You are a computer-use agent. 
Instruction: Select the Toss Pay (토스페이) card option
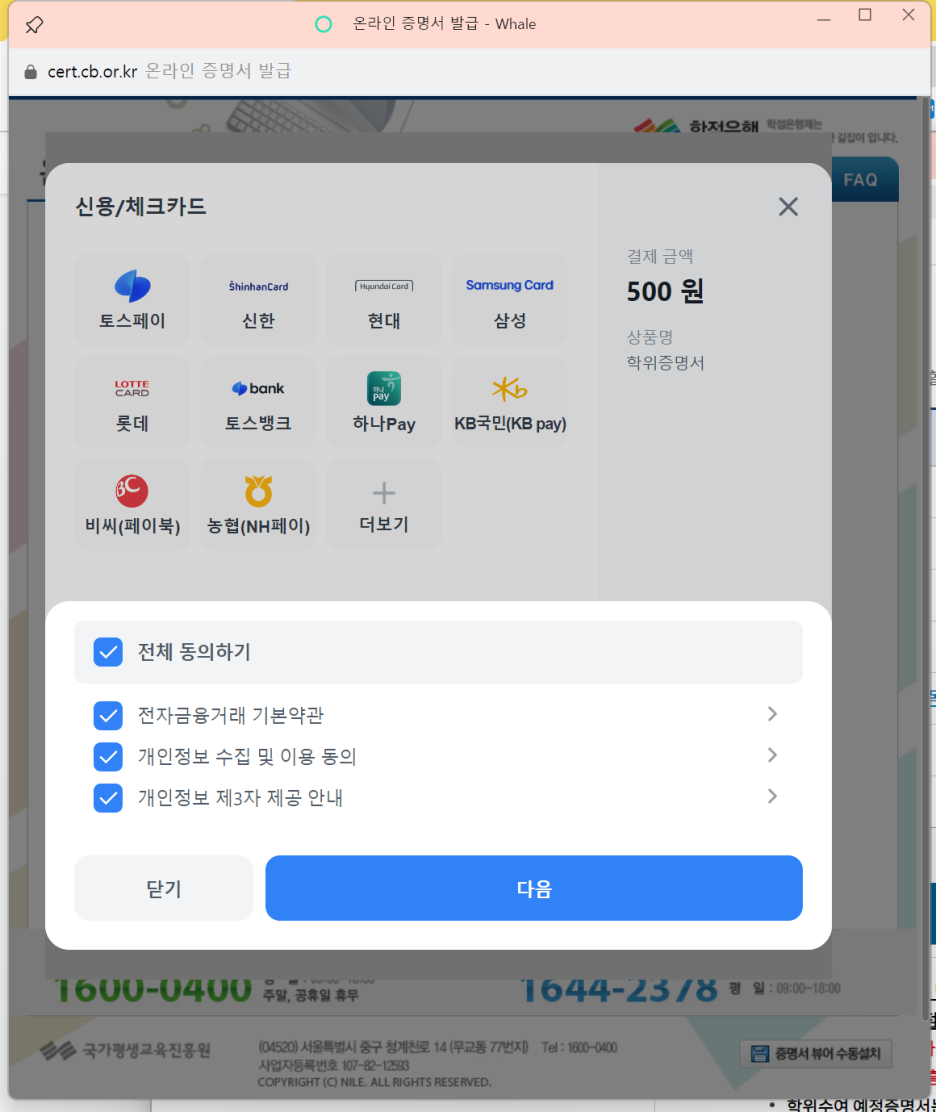click(x=133, y=300)
